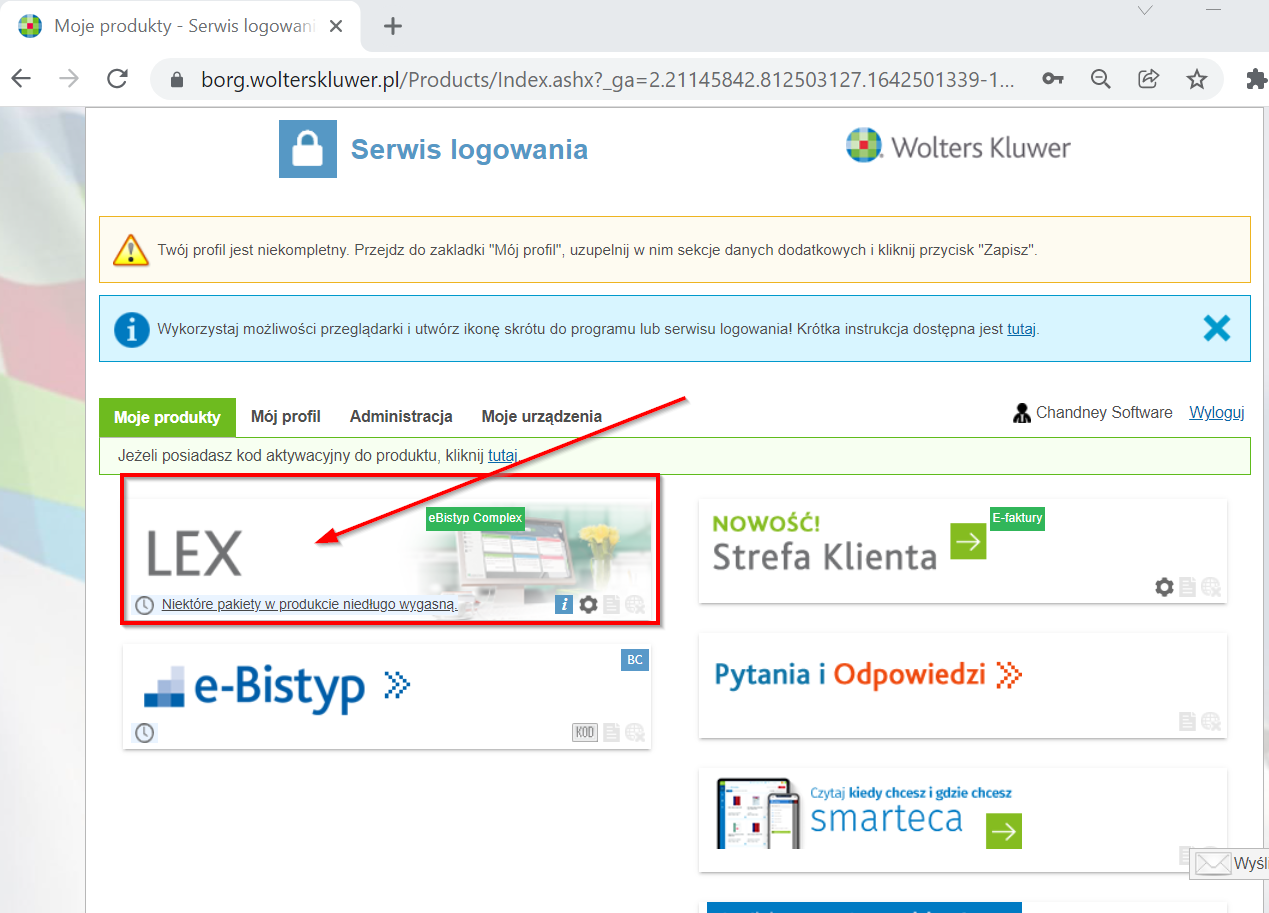
Task: Close the blue info banner with X
Action: pos(1216,328)
